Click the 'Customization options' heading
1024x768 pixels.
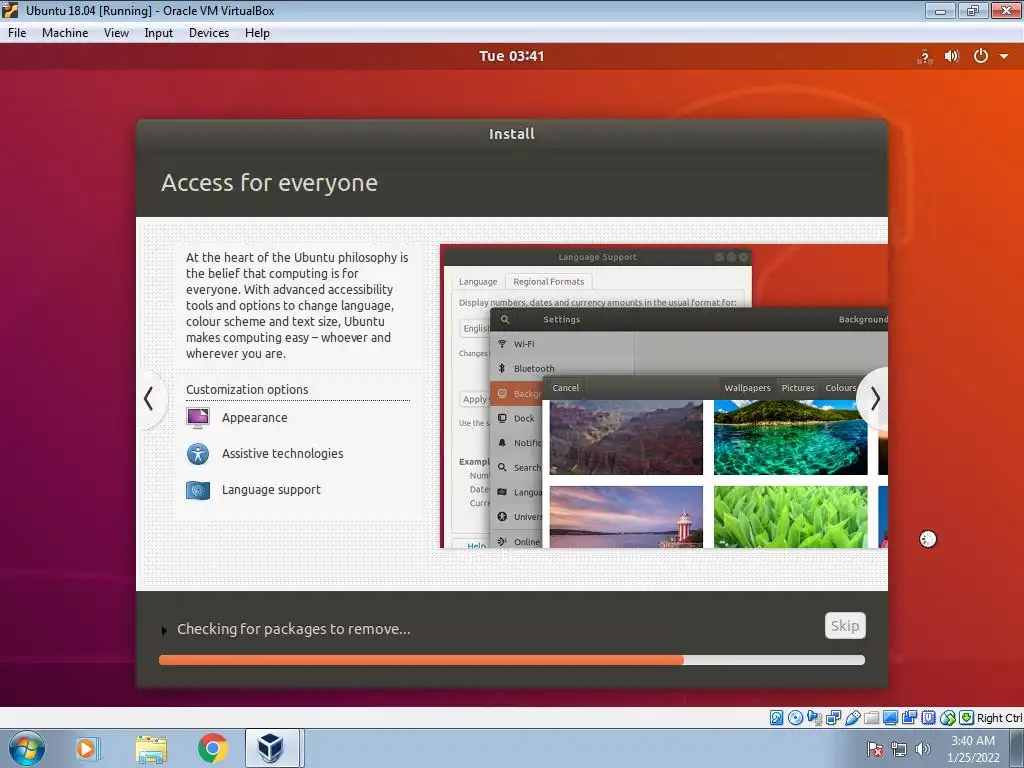(x=247, y=389)
